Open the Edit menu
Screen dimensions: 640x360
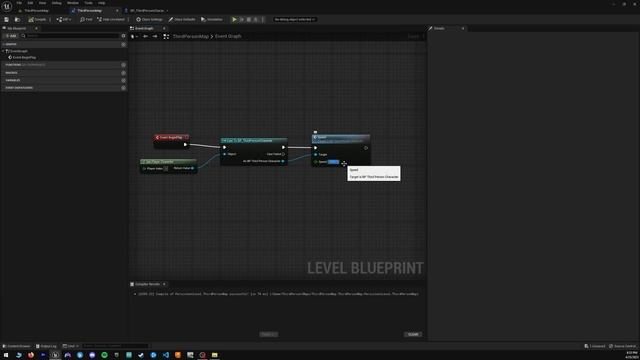pos(30,3)
